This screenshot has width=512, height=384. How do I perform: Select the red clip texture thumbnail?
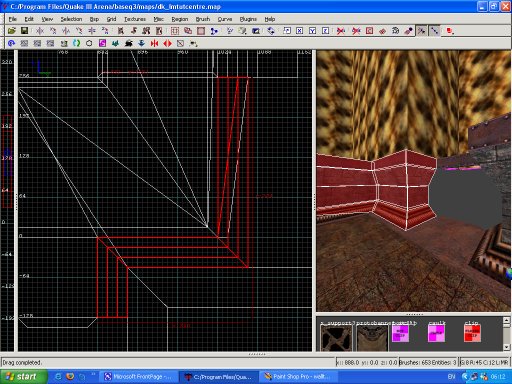coord(472,334)
